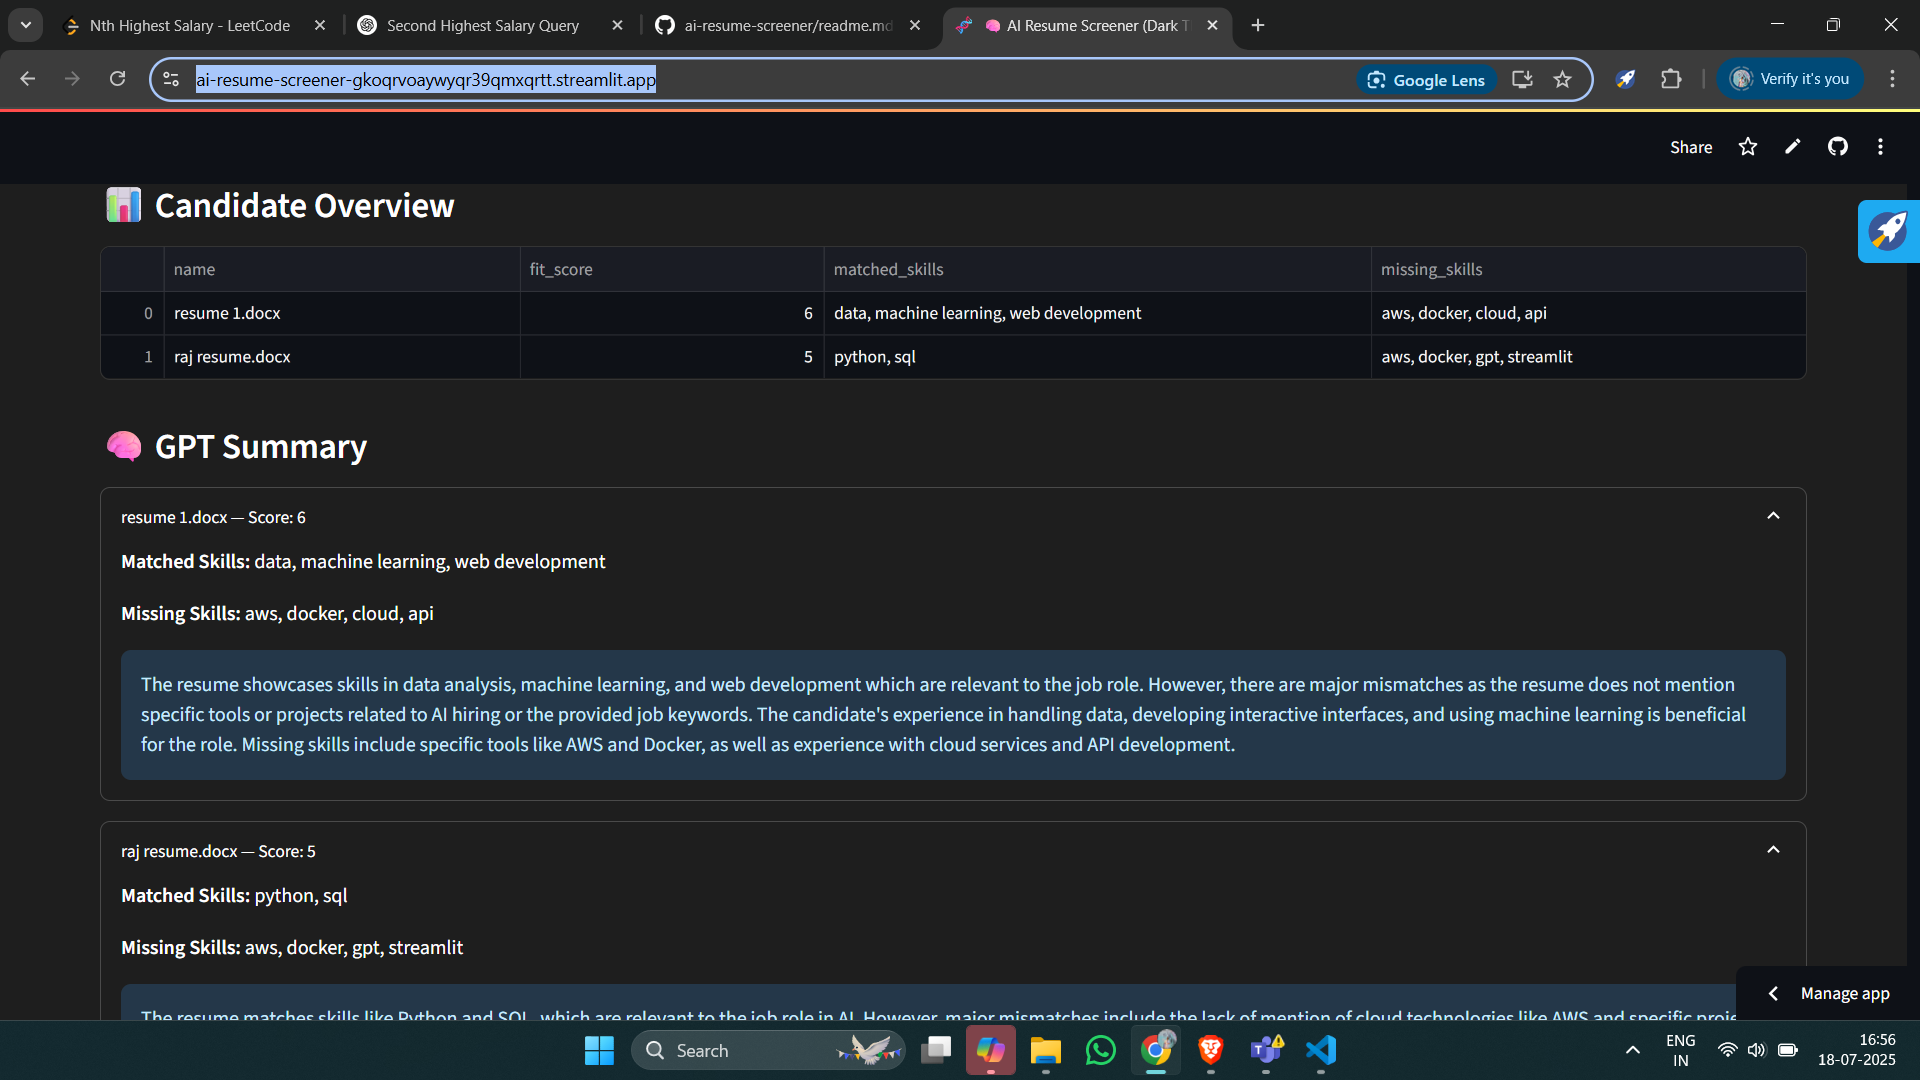Click the browser address bar URL
This screenshot has height=1080, width=1920.
point(426,80)
